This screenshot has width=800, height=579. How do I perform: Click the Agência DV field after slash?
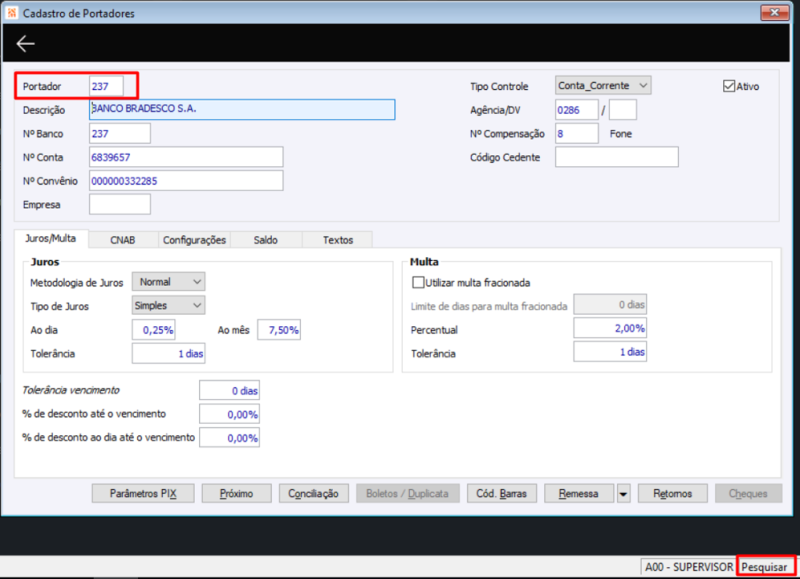(623, 110)
